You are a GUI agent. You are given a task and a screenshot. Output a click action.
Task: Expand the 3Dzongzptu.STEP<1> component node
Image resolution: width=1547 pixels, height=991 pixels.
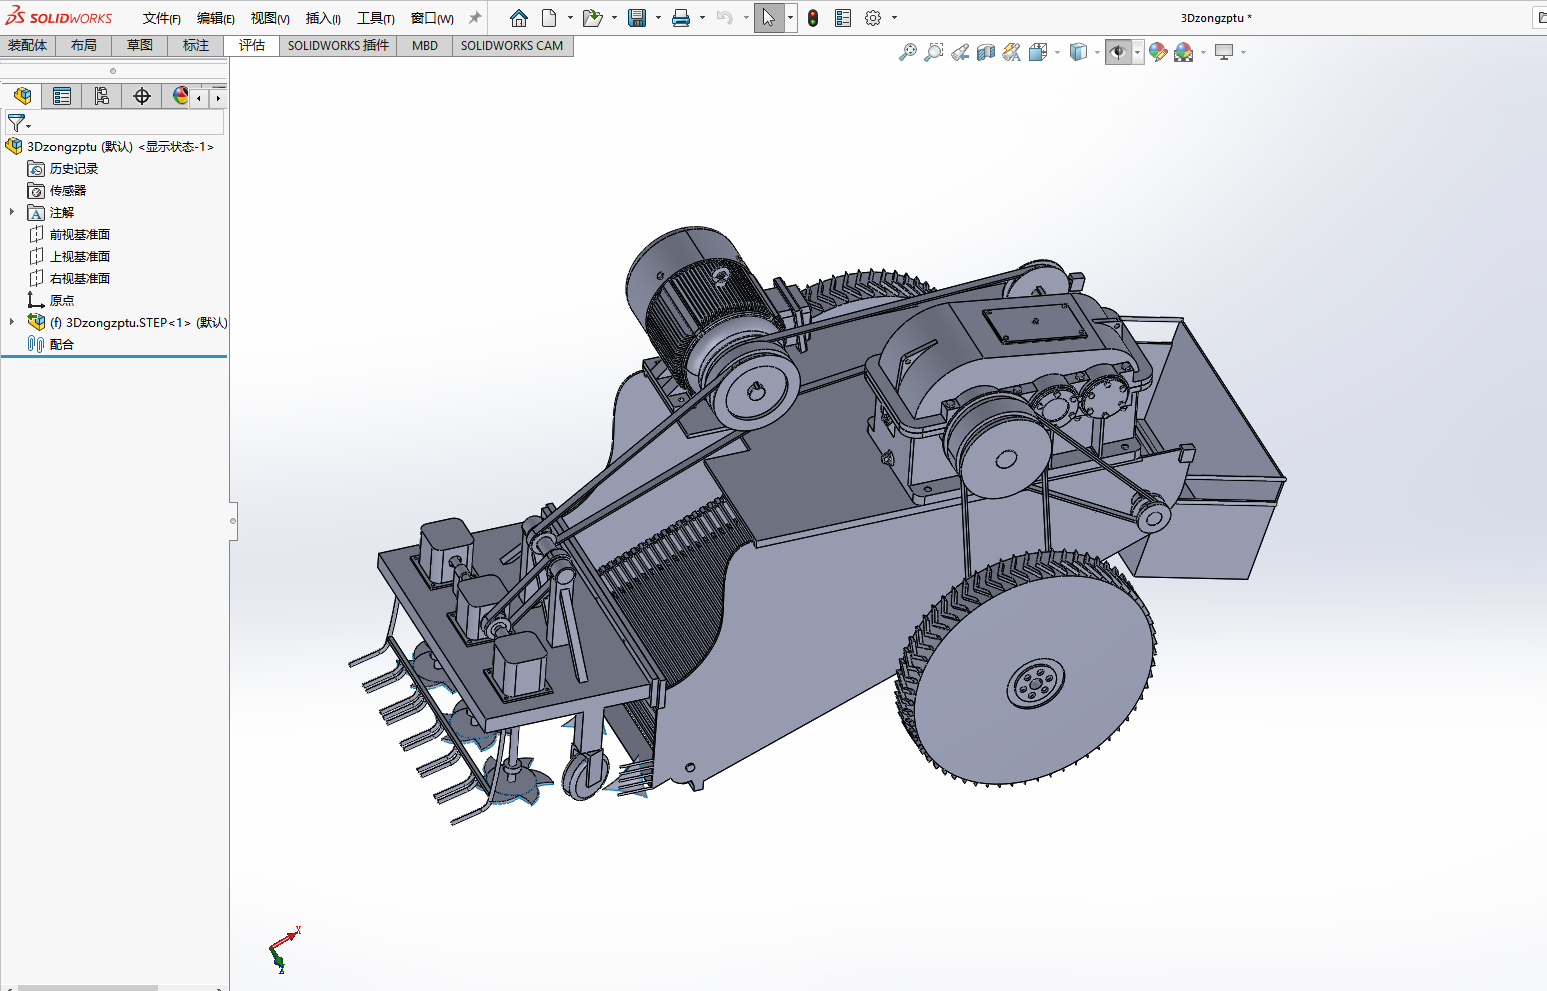tap(12, 322)
